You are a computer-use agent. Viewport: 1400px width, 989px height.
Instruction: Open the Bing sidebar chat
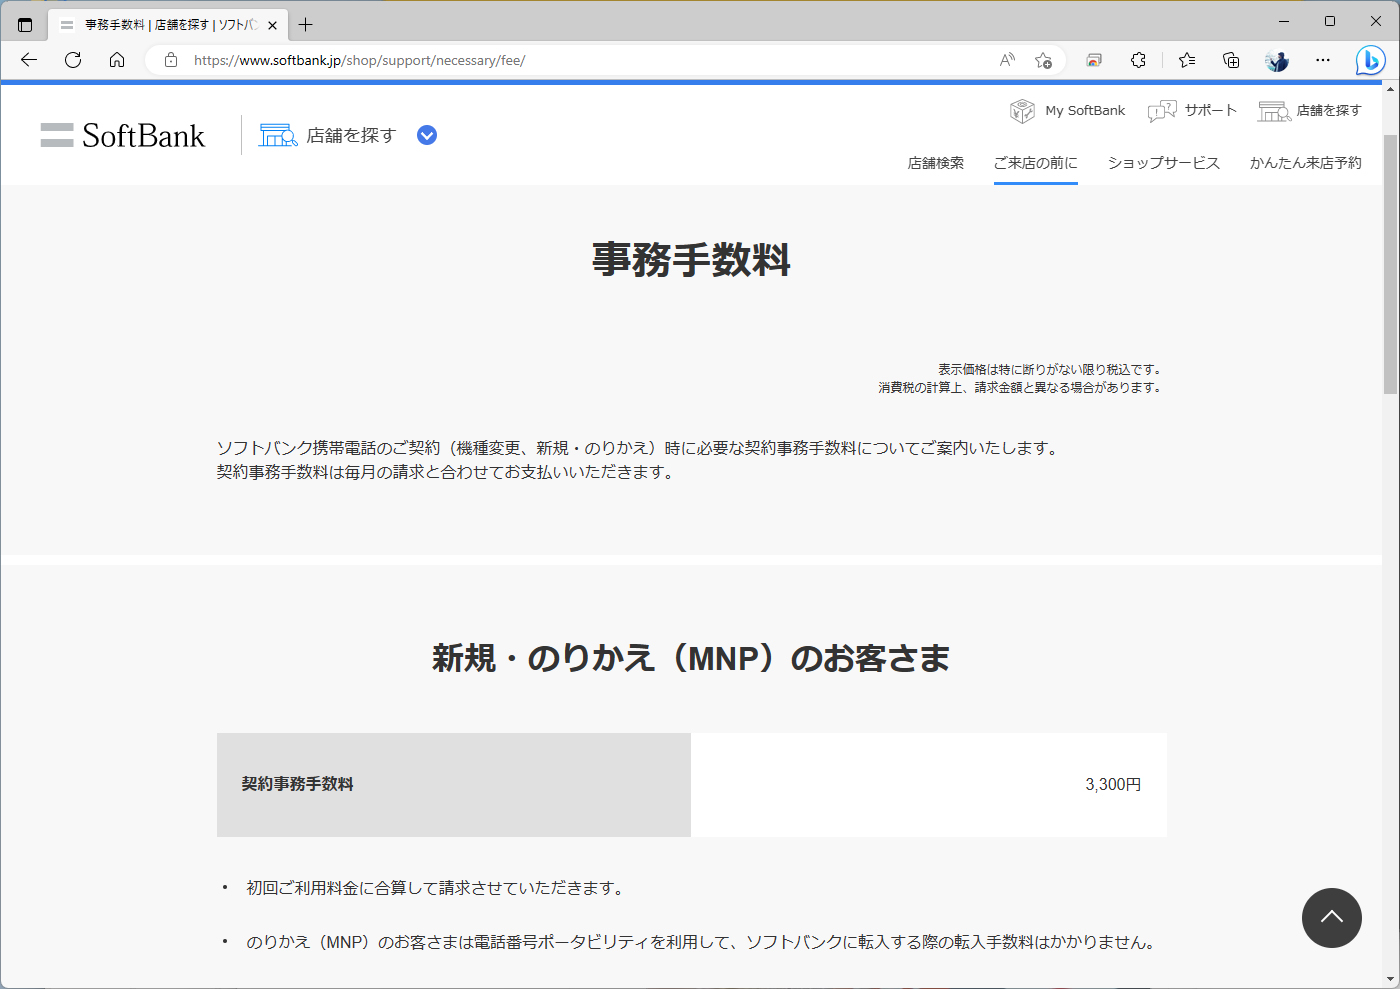click(1370, 60)
